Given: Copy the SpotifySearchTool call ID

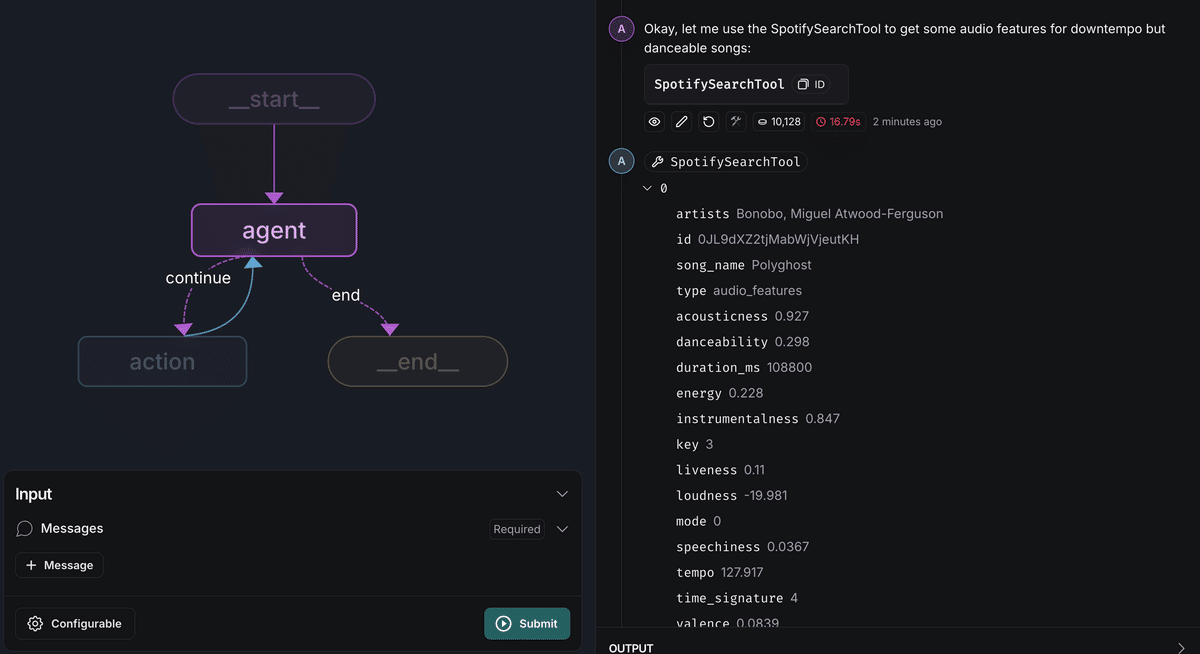Looking at the screenshot, I should coord(811,85).
